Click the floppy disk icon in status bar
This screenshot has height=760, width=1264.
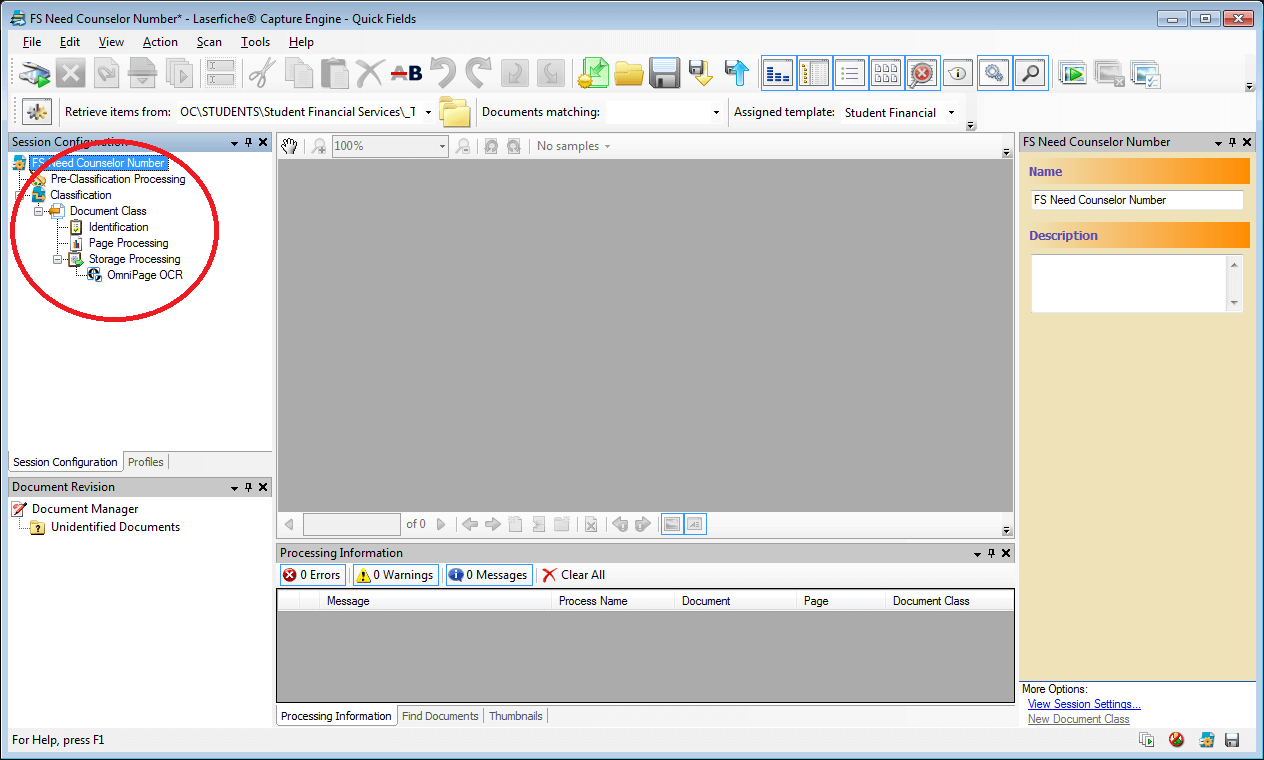(1232, 740)
